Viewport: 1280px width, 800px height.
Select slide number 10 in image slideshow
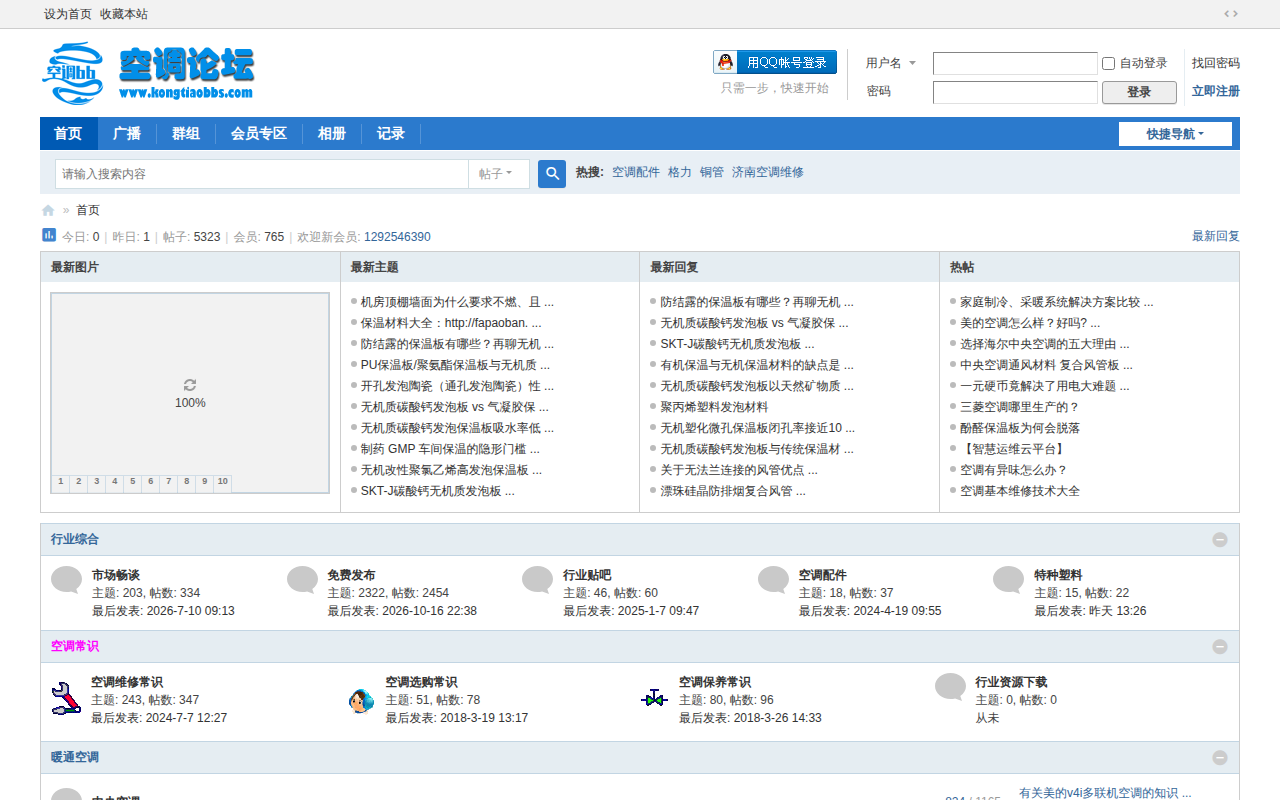pyautogui.click(x=222, y=482)
